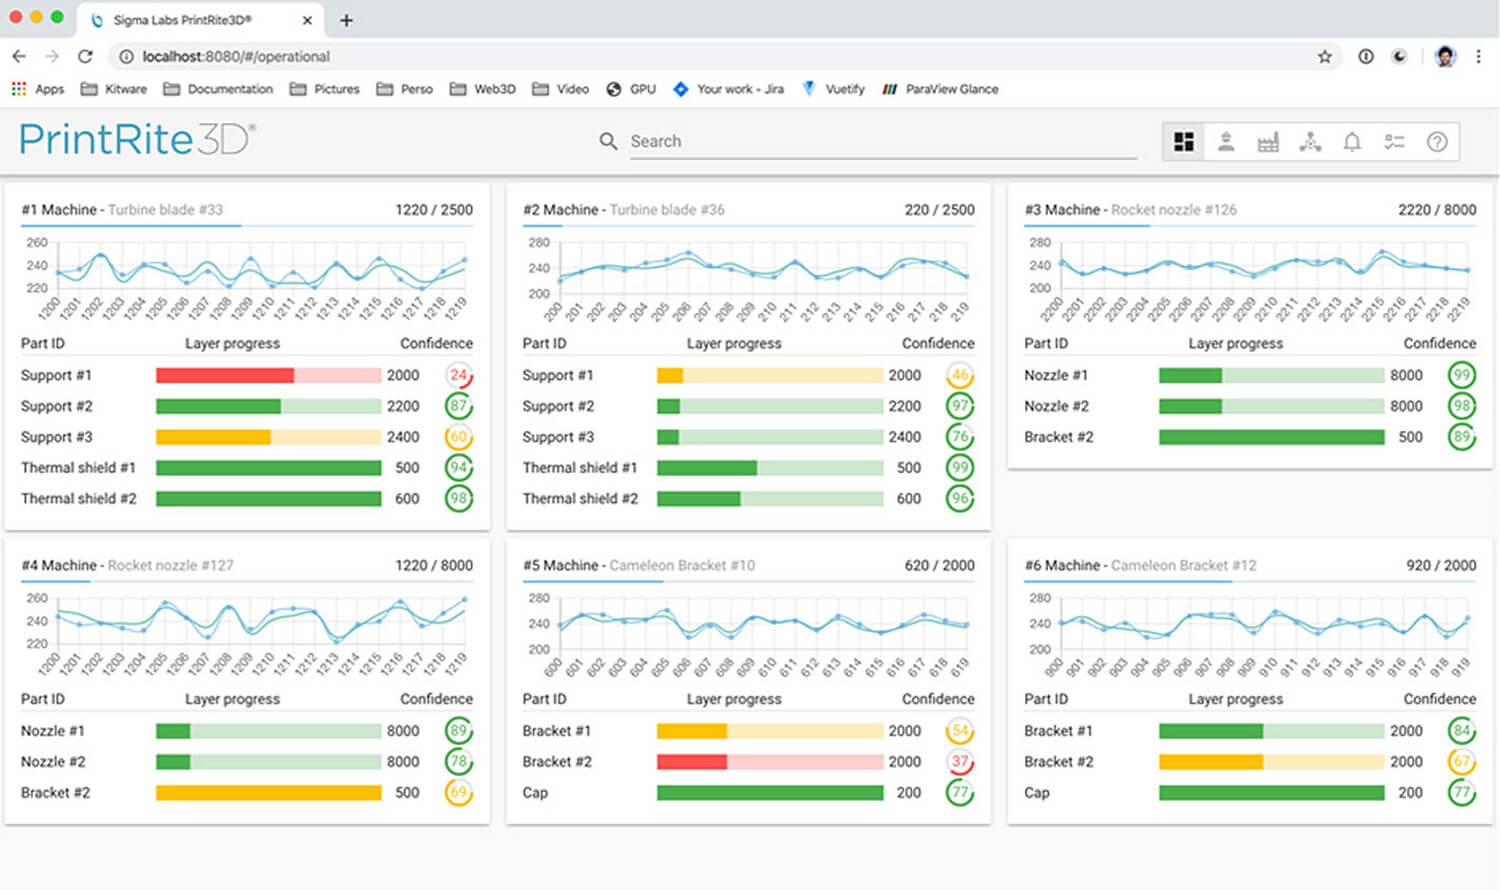Open the Web3D bookmarks folder
Screen dimensions: 1500x890
click(483, 89)
